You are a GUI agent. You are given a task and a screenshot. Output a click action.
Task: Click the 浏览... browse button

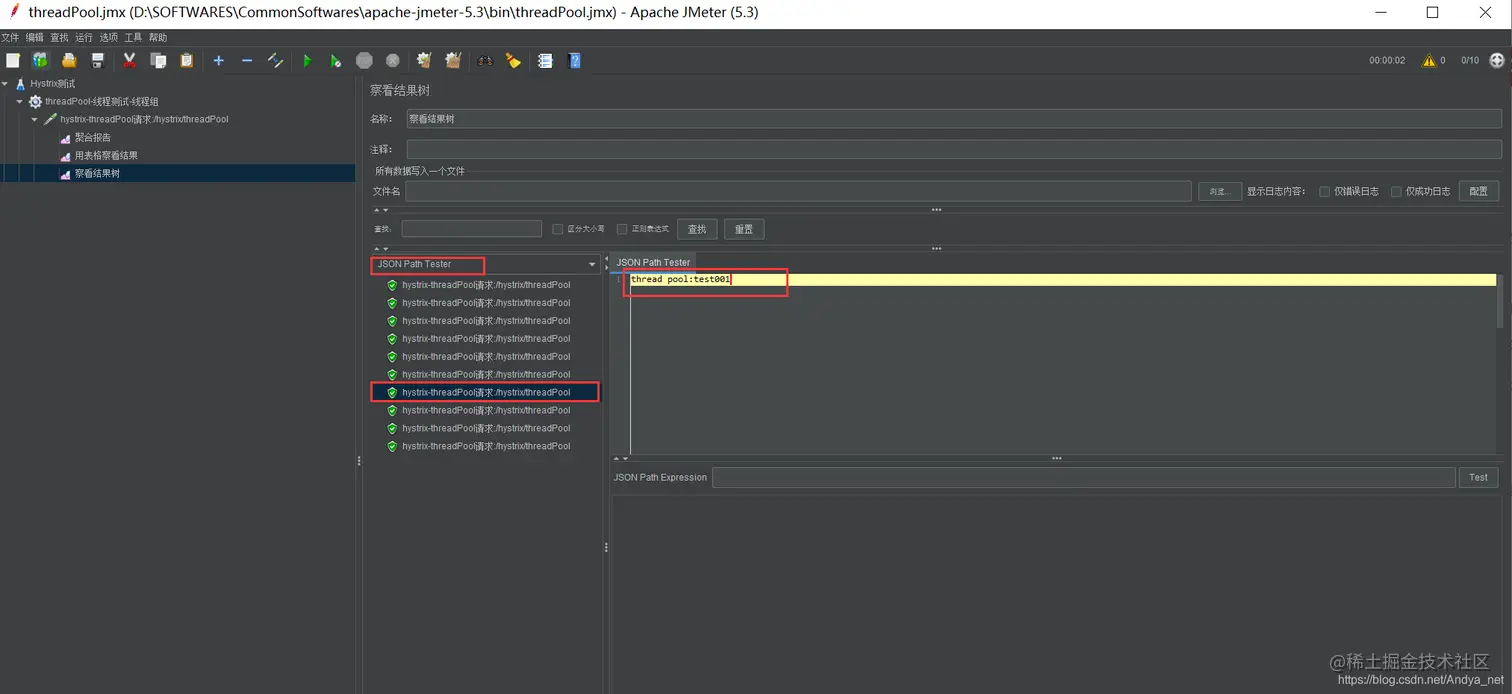point(1220,191)
